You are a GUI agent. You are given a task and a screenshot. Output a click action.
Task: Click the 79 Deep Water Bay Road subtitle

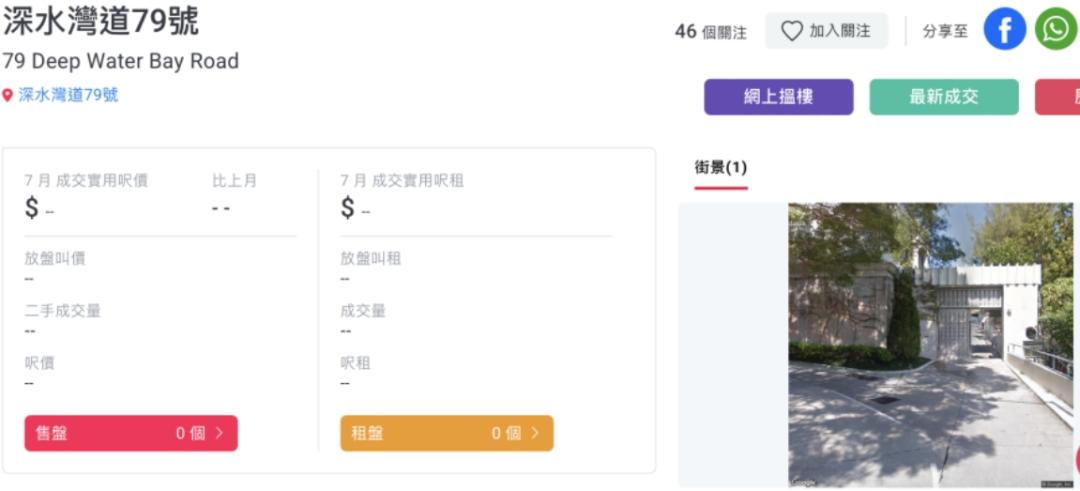[120, 61]
